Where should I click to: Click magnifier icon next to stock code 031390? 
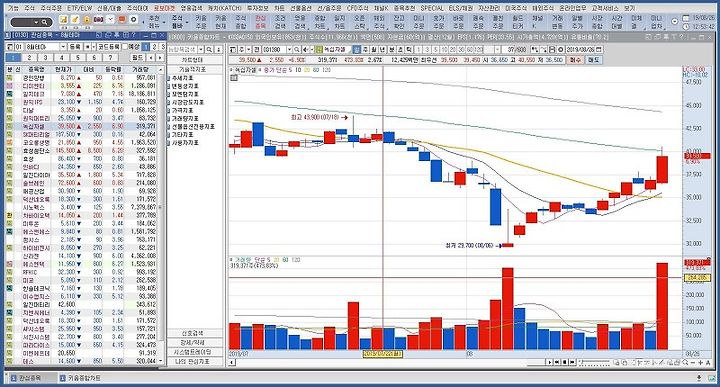tap(297, 49)
